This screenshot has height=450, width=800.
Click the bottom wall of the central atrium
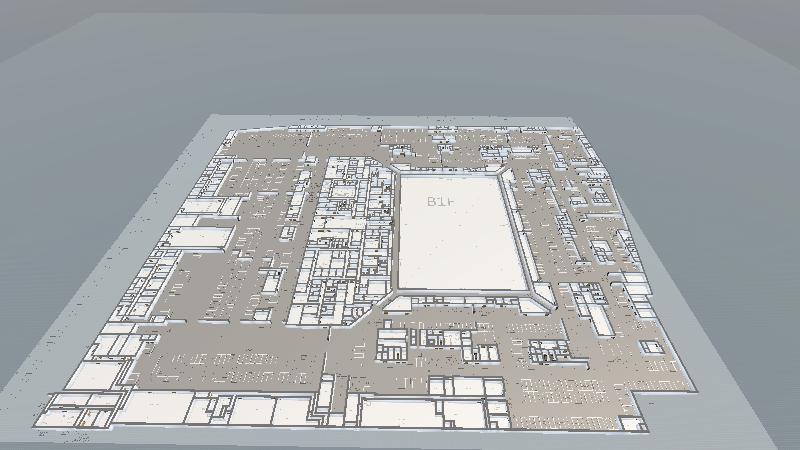coord(462,294)
